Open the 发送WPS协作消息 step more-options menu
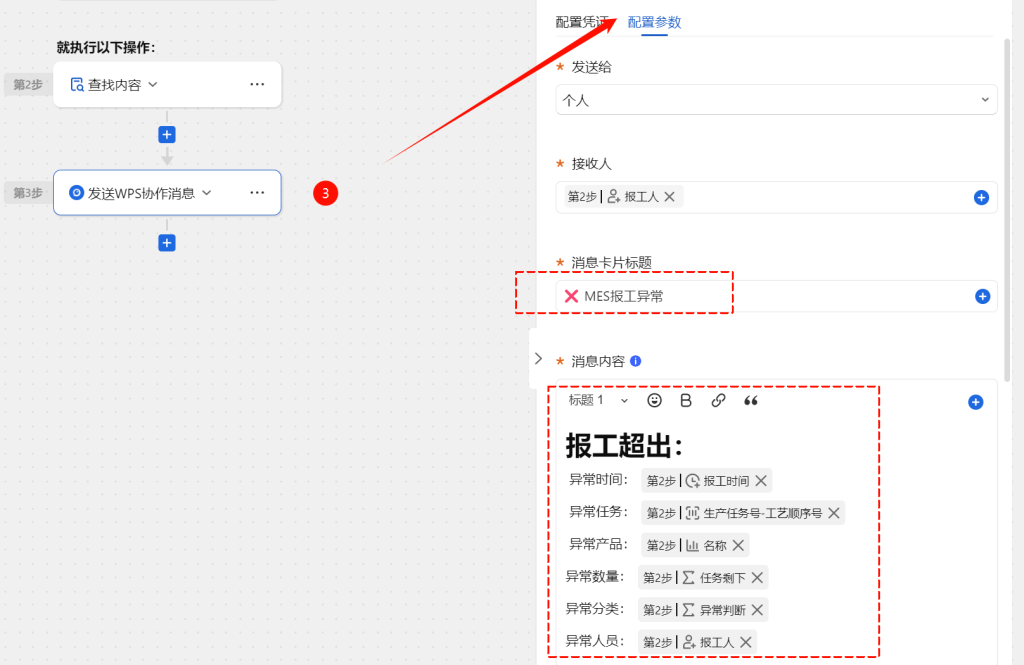Image resolution: width=1024 pixels, height=665 pixels. coord(257,193)
